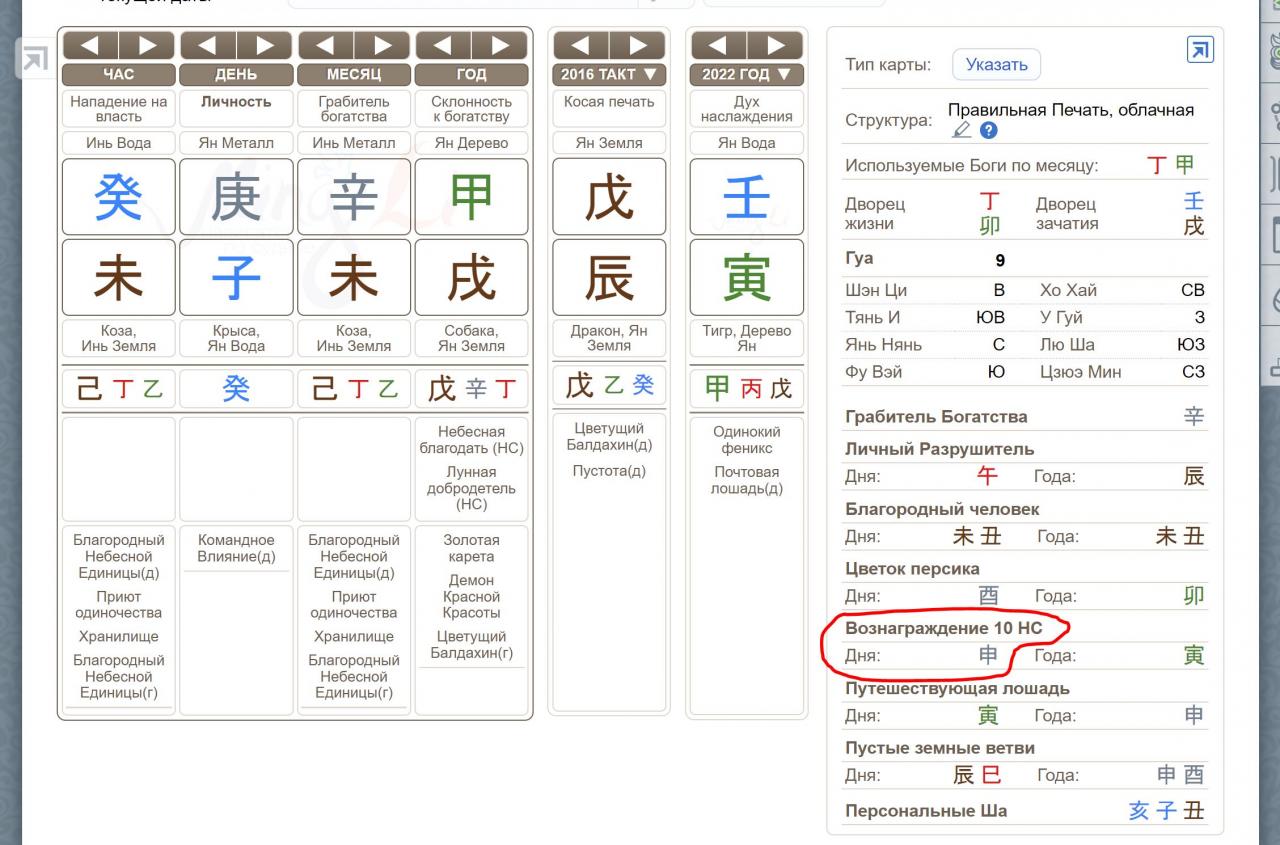The width and height of the screenshot is (1280, 845).
Task: Click the blue 子 Rat branch tile
Action: [x=236, y=277]
